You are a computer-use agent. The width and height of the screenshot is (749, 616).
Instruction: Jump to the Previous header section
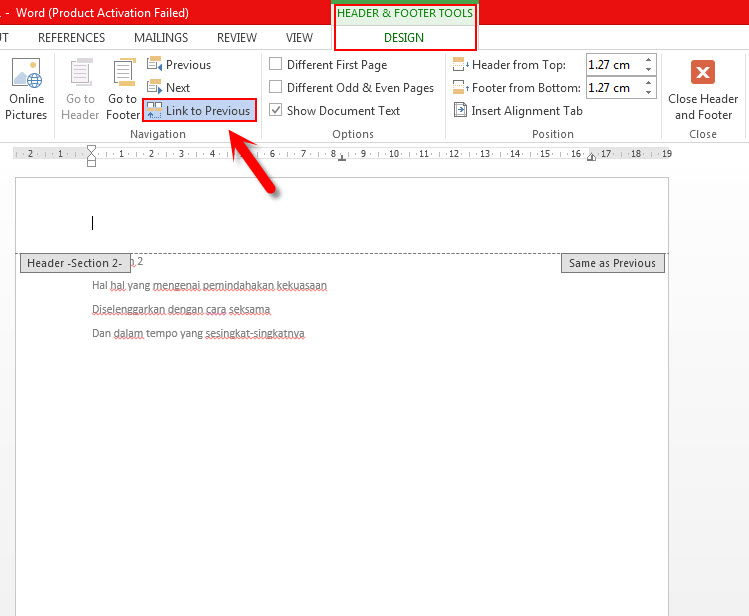(179, 64)
